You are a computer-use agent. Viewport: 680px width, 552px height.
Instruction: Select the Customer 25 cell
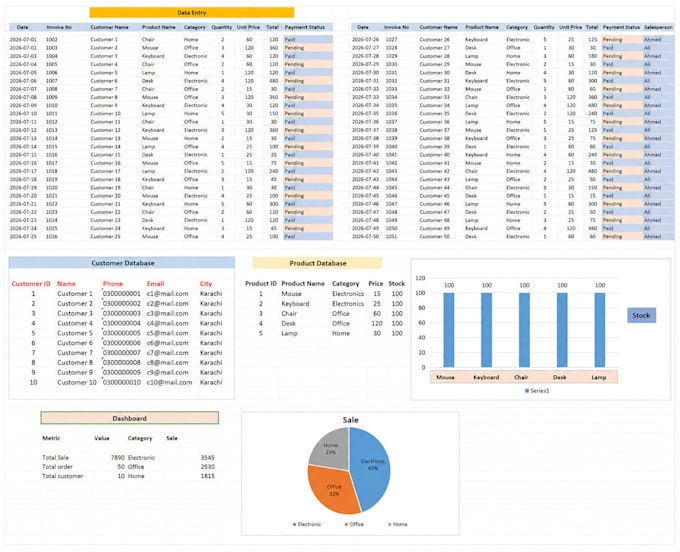click(105, 237)
